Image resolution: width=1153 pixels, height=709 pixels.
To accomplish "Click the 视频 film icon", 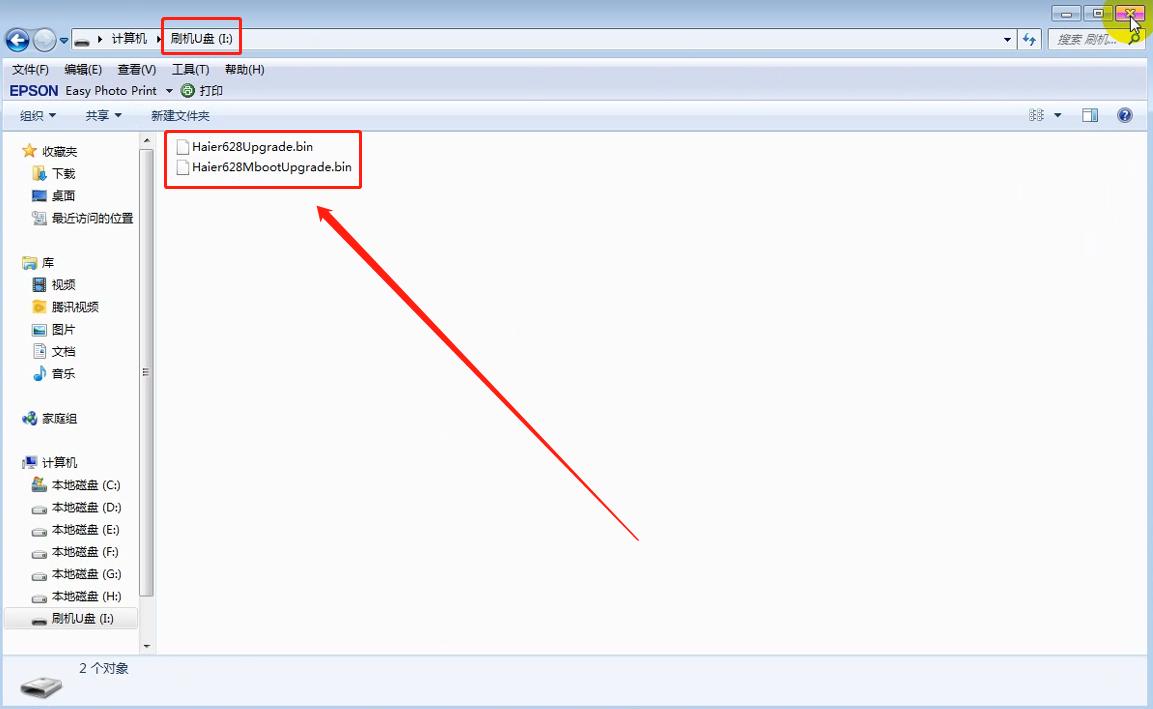I will [39, 285].
